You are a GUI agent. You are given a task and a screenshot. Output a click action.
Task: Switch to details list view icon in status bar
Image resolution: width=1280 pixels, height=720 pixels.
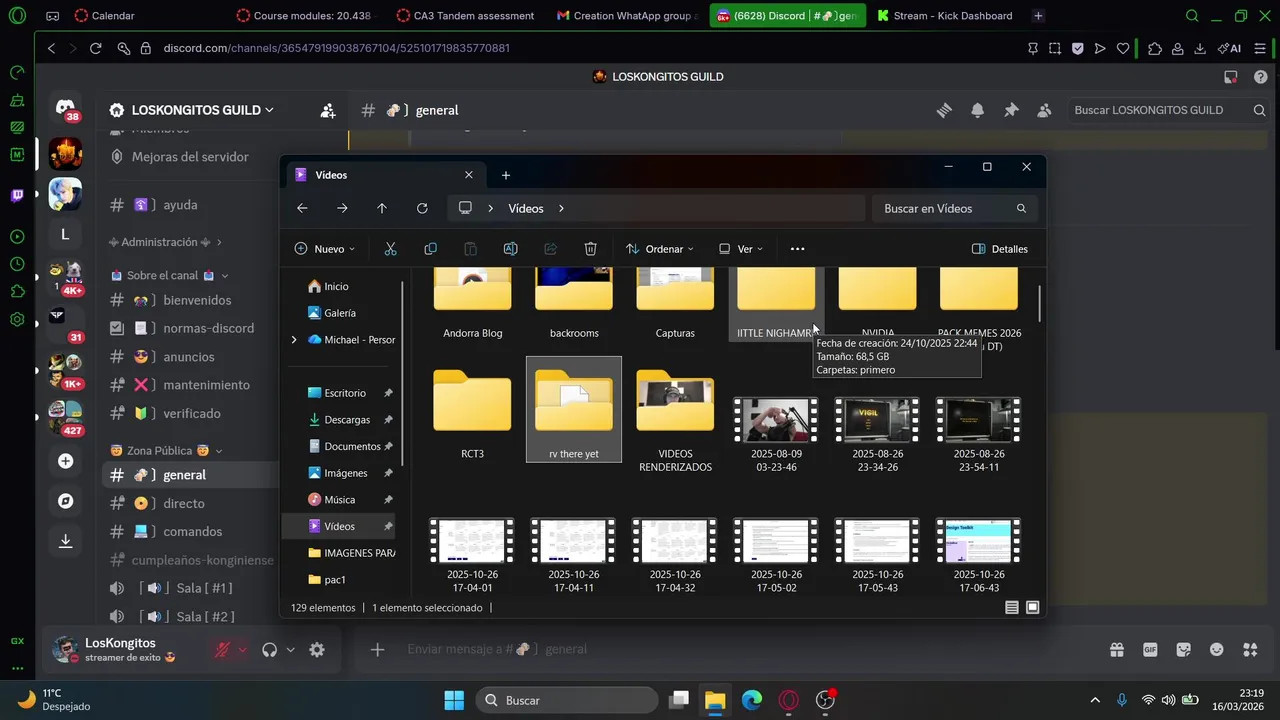point(1012,607)
